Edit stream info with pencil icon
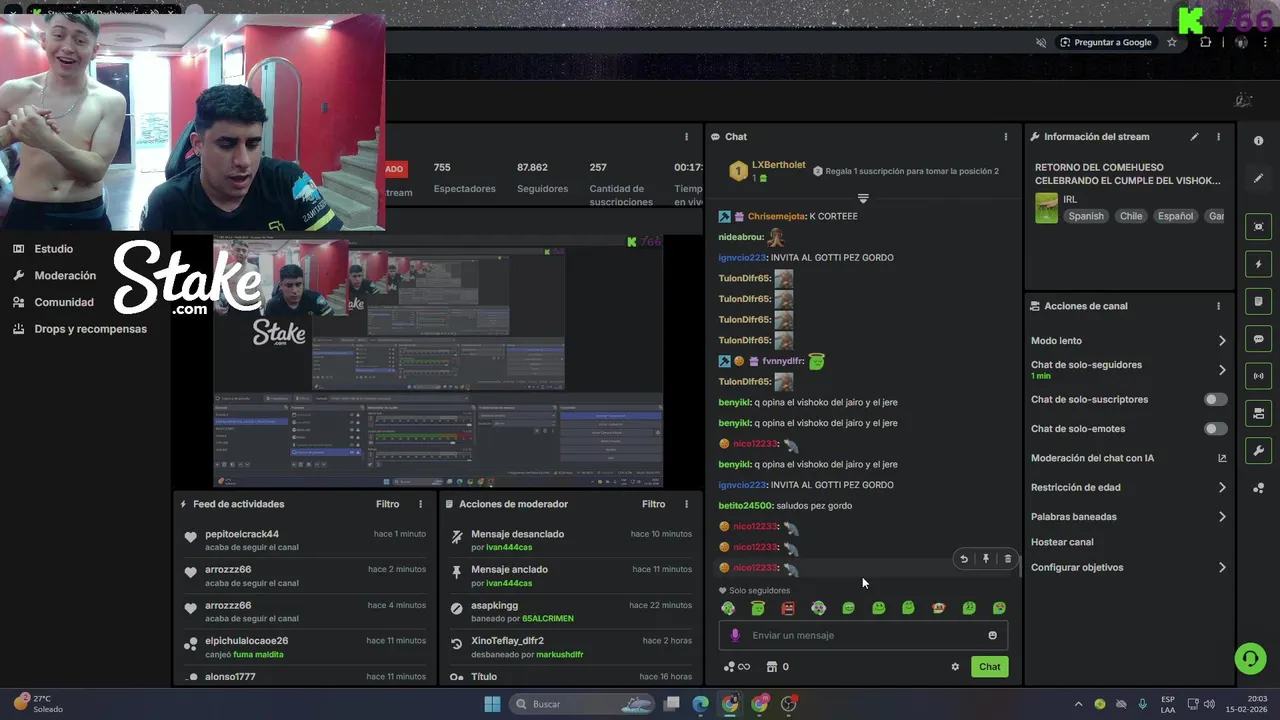1280x720 pixels. 1194,137
